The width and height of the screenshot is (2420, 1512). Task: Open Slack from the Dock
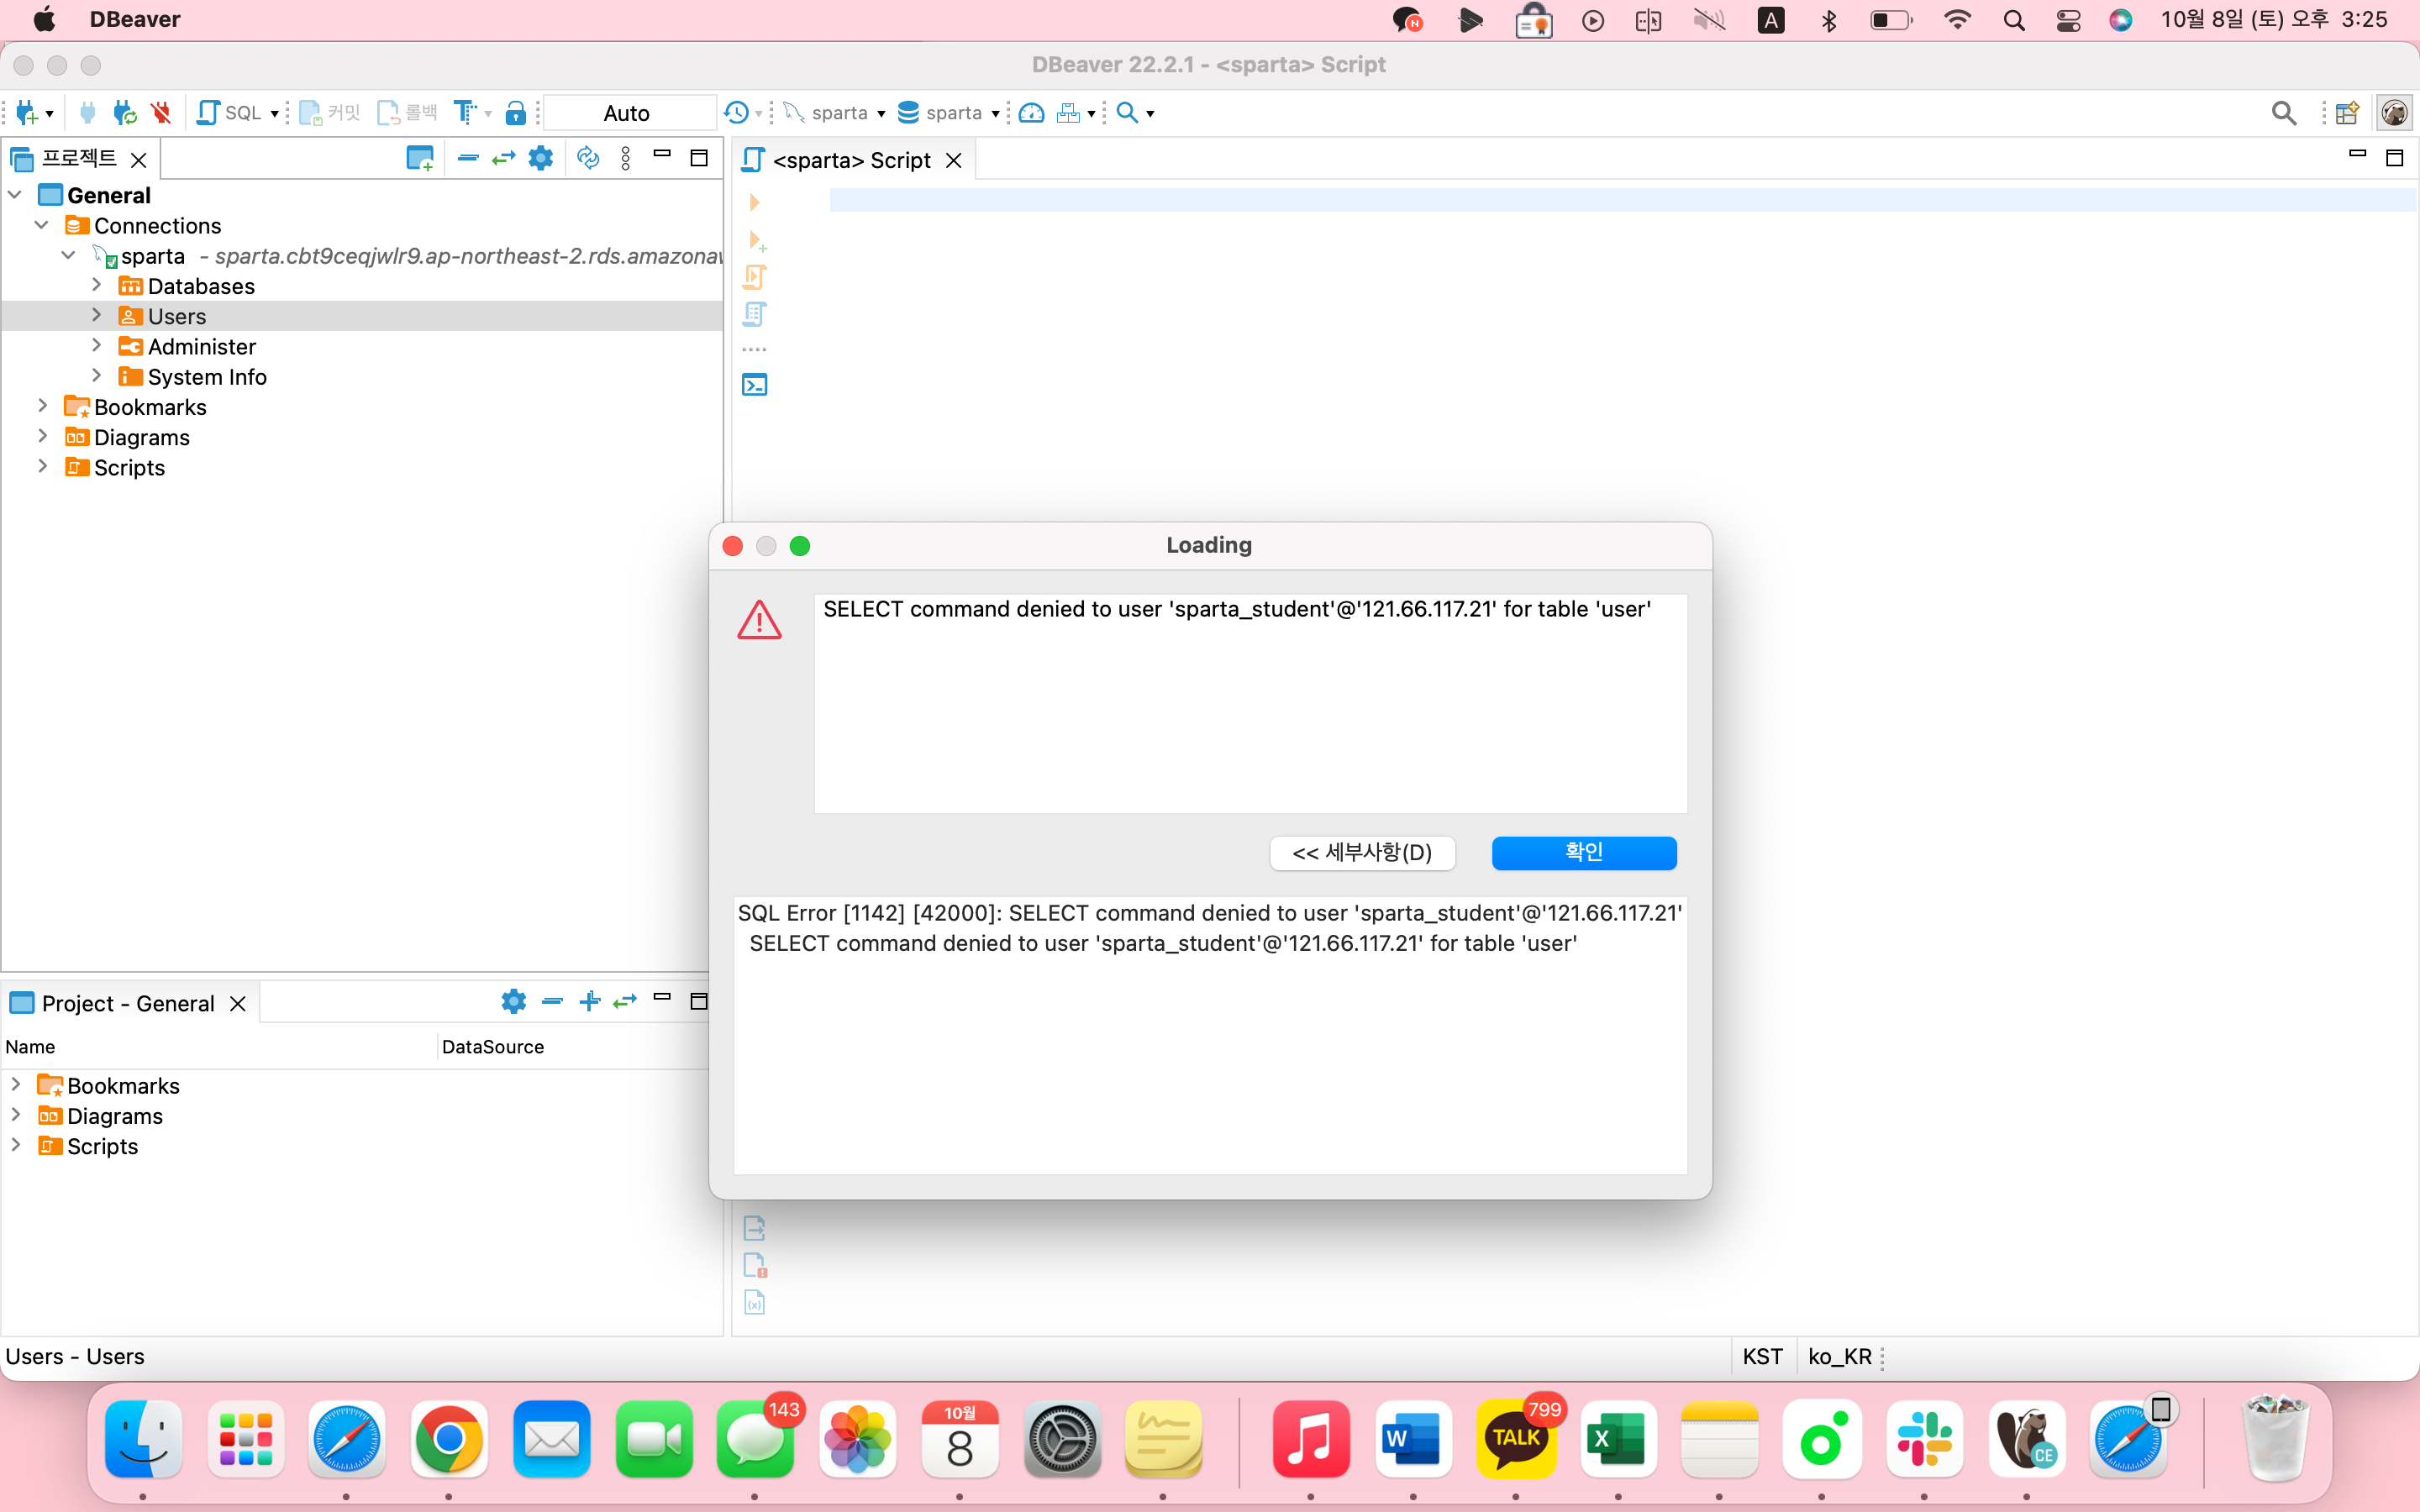(x=1924, y=1440)
